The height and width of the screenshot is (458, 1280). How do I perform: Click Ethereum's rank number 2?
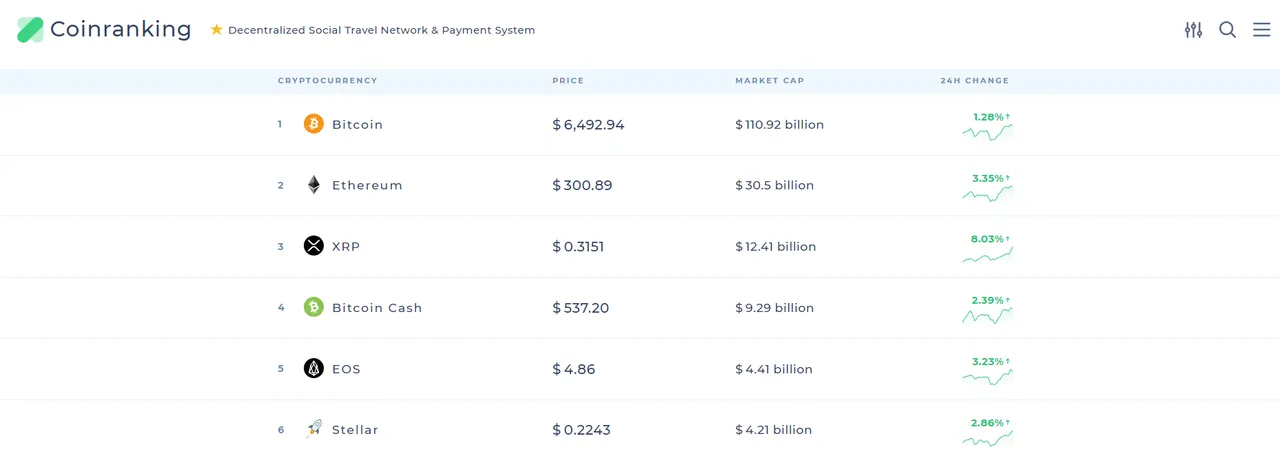(x=281, y=185)
